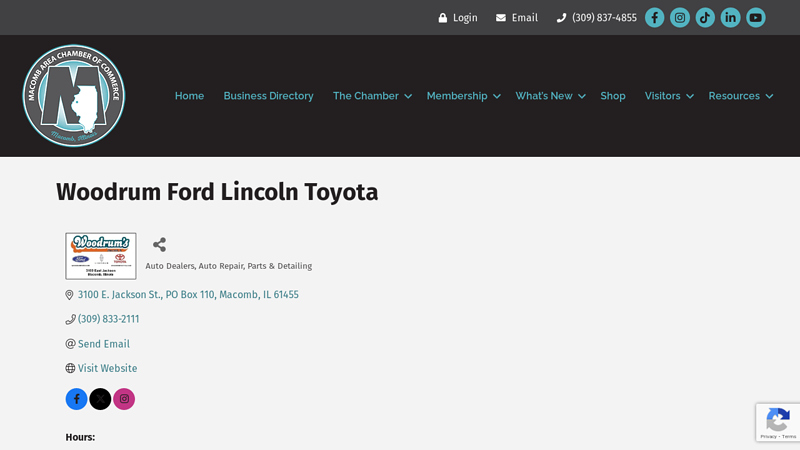Open Woodrum's pink Instagram circle icon
This screenshot has height=450, width=800.
coord(124,399)
